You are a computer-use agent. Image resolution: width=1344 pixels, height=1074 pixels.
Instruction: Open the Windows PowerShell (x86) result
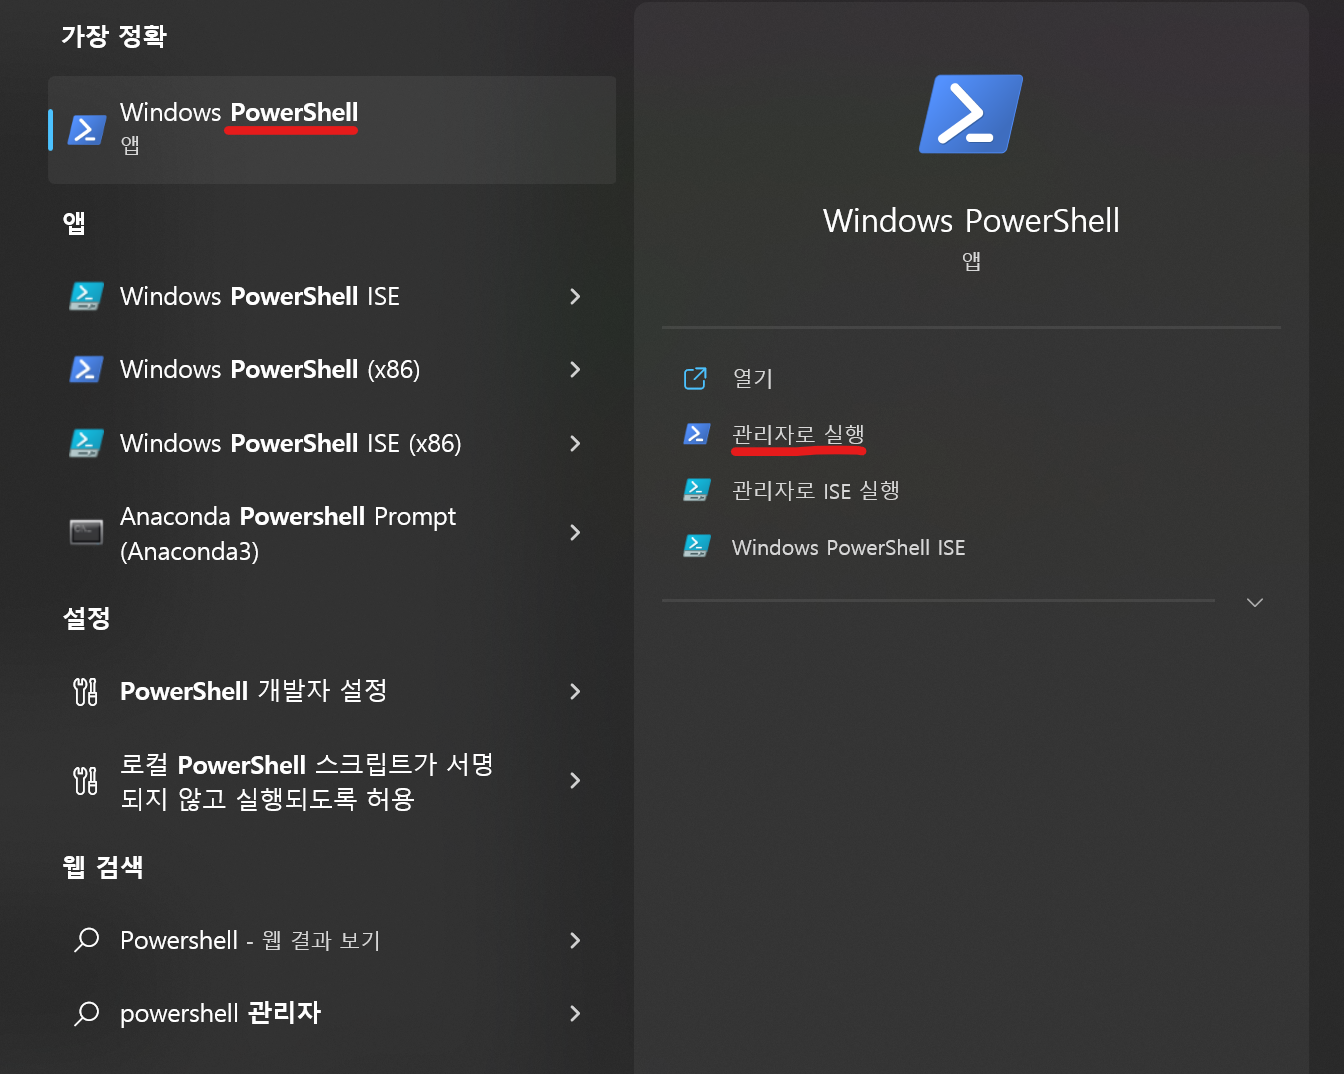(x=332, y=369)
